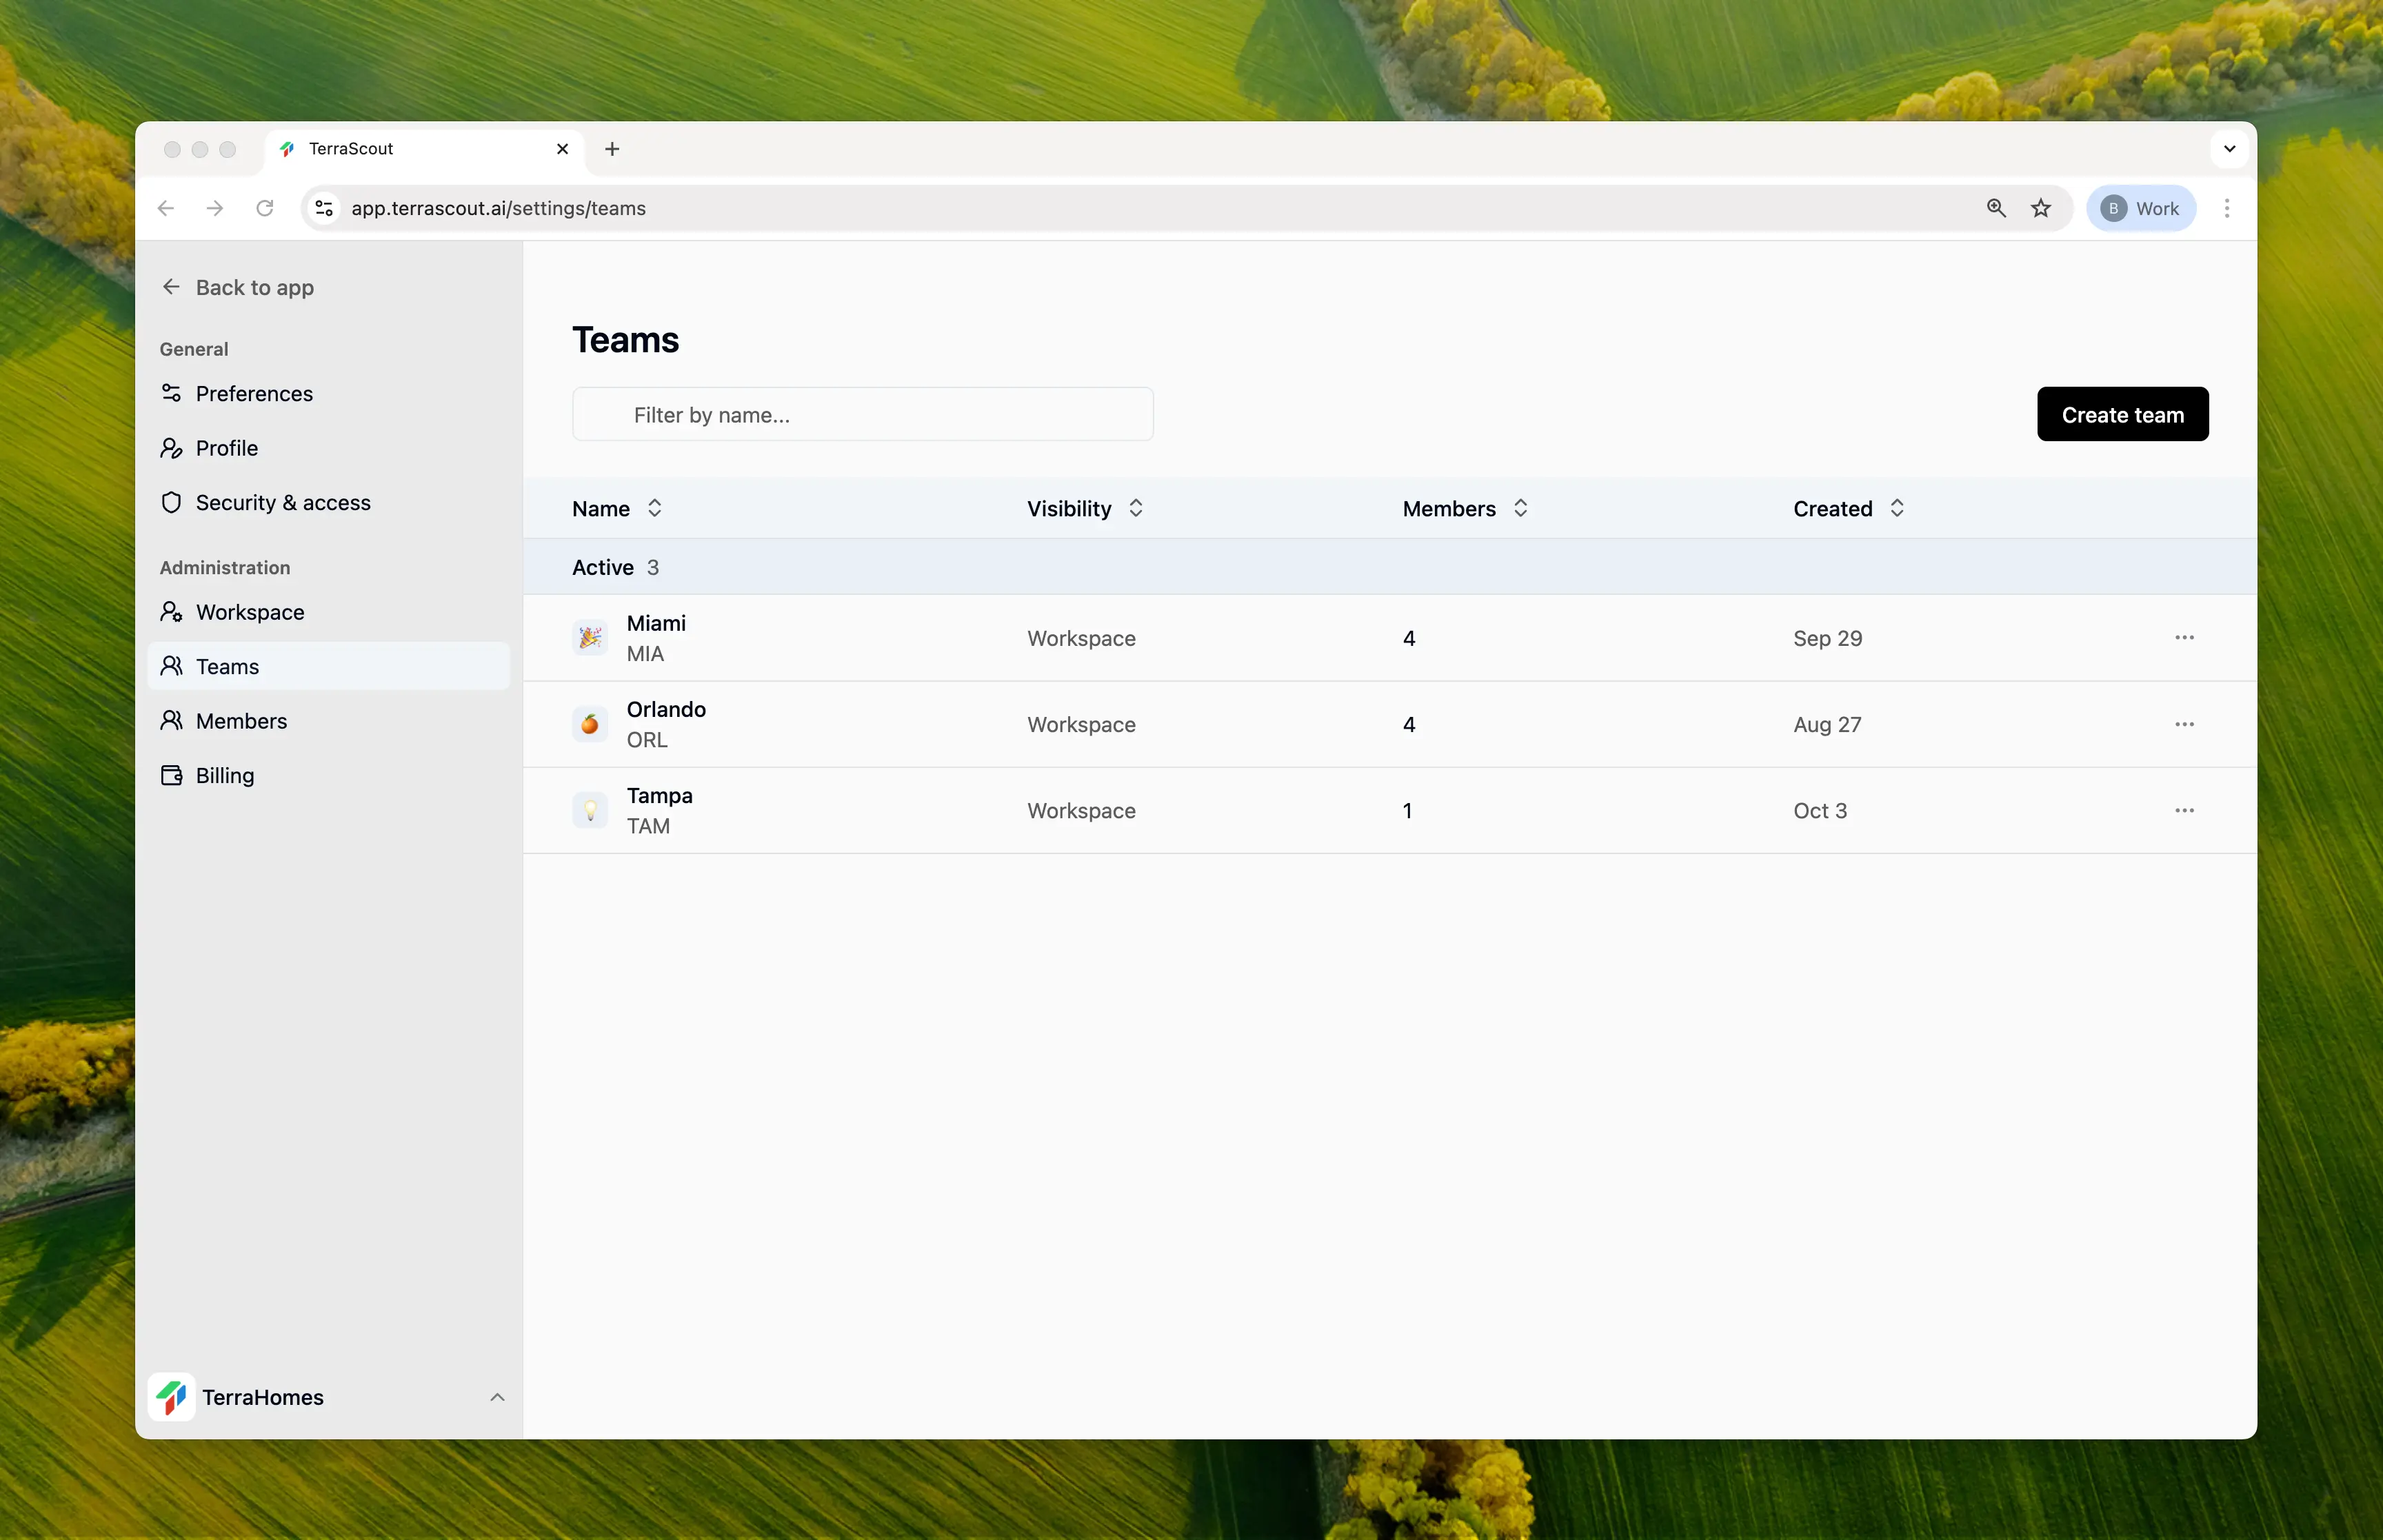This screenshot has height=1540, width=2383.
Task: Reload the page using refresh icon
Action: coord(265,208)
